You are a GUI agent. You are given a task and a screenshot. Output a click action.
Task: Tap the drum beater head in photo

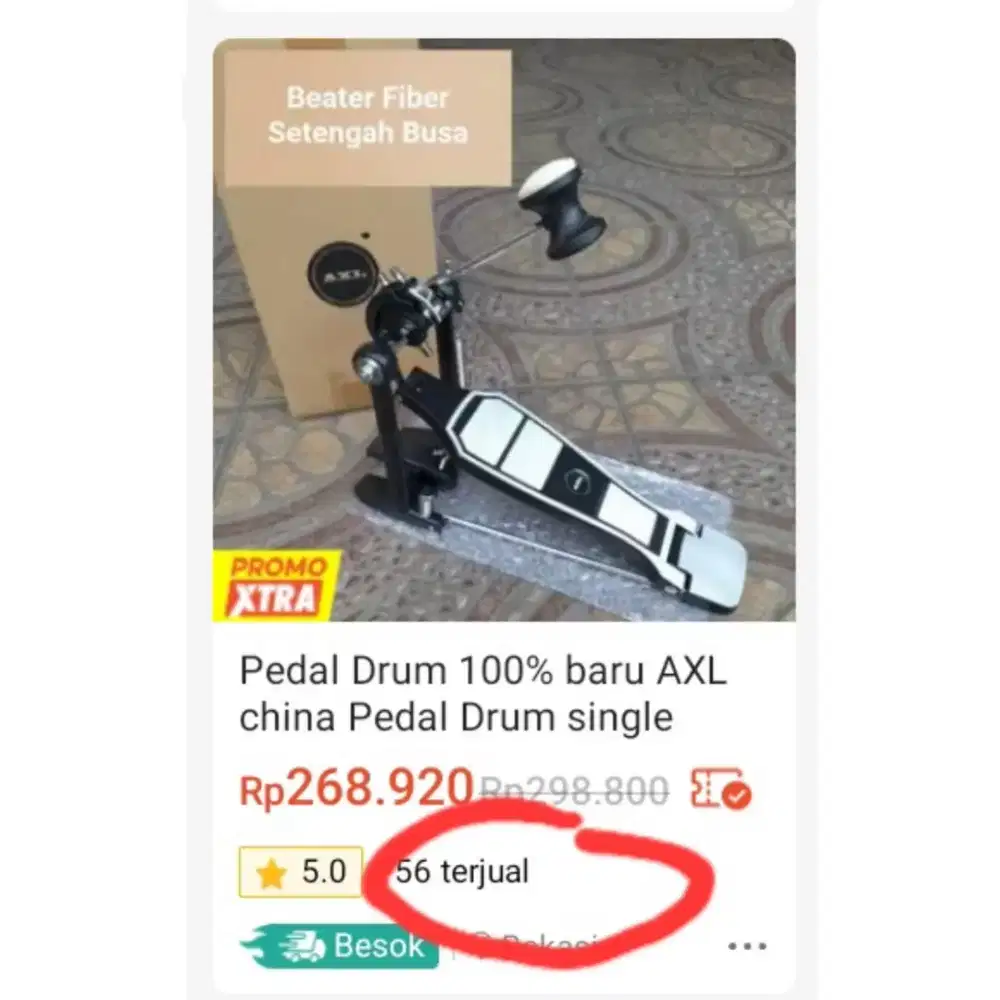click(x=560, y=208)
